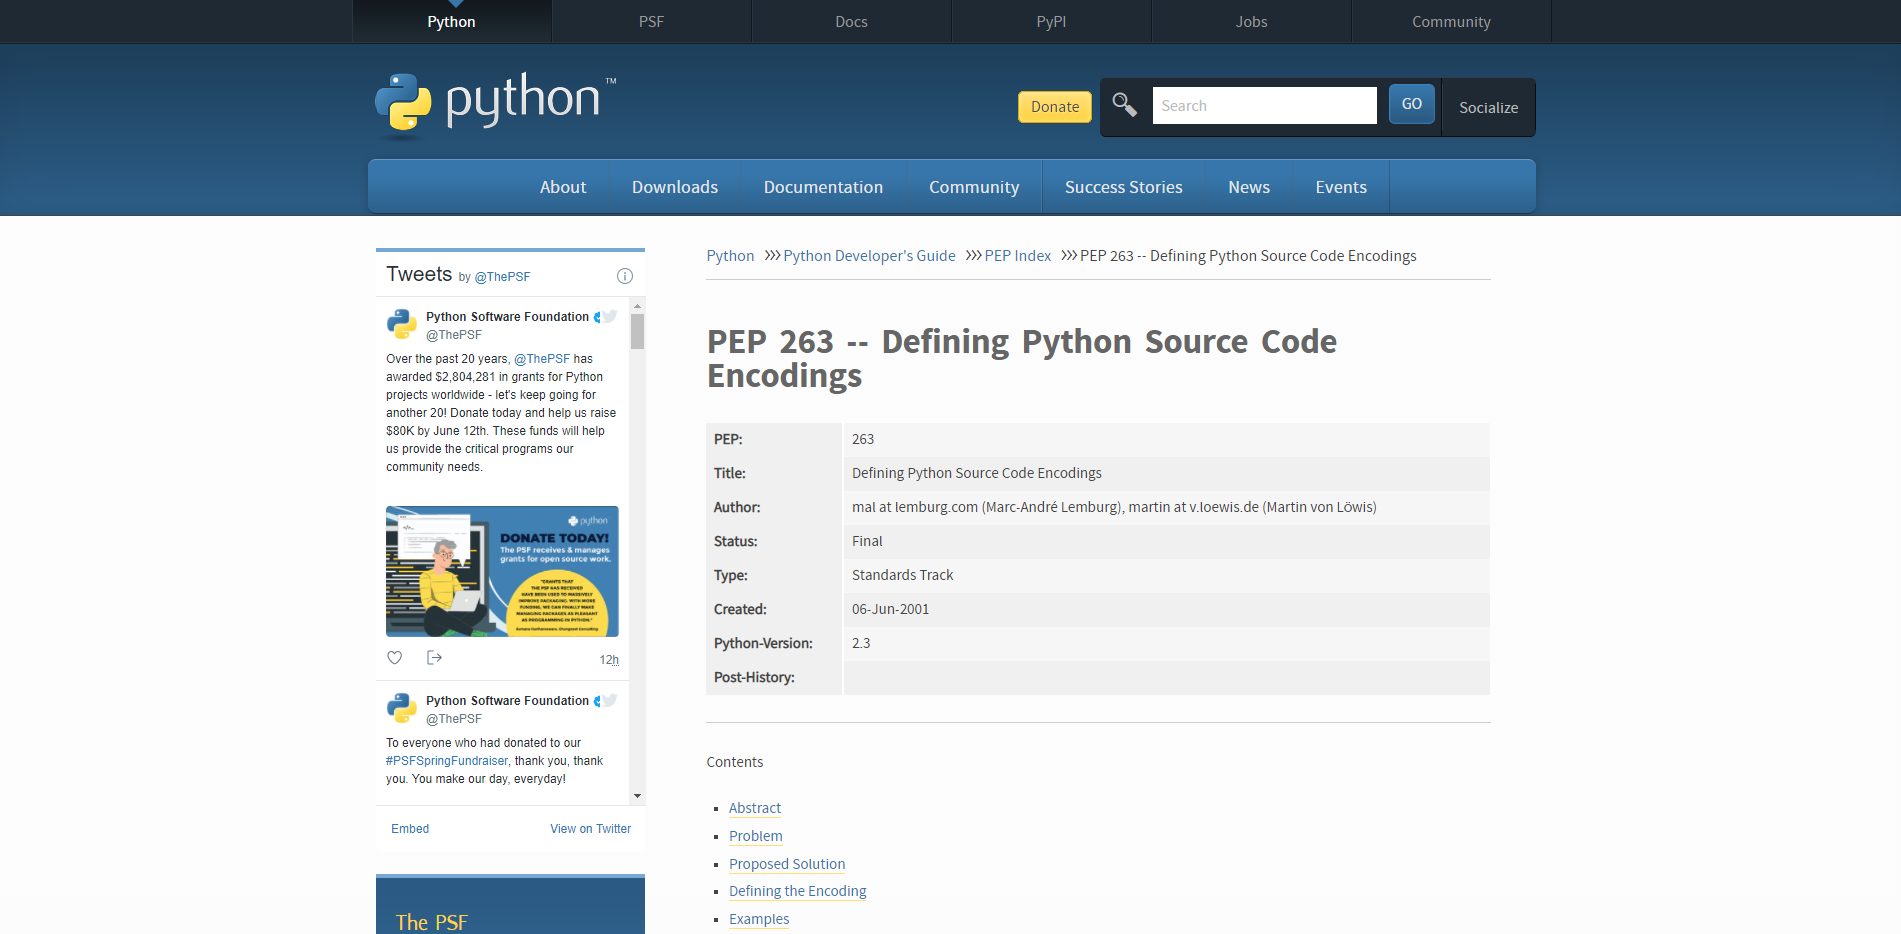
Task: Click the tweets scrollbar up arrow
Action: (x=637, y=304)
